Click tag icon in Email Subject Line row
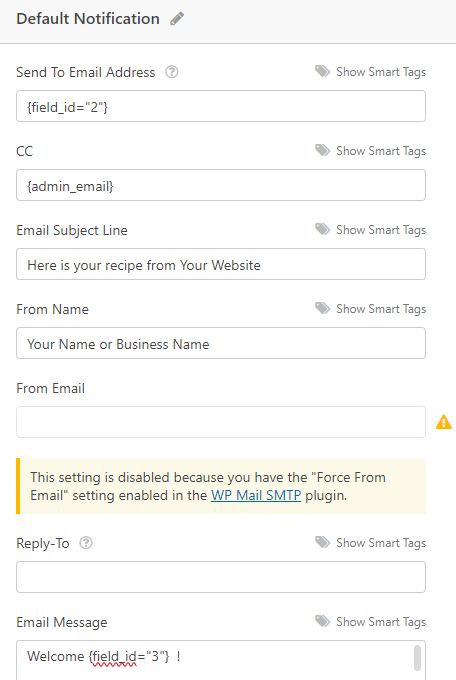456x680 pixels. coord(322,229)
